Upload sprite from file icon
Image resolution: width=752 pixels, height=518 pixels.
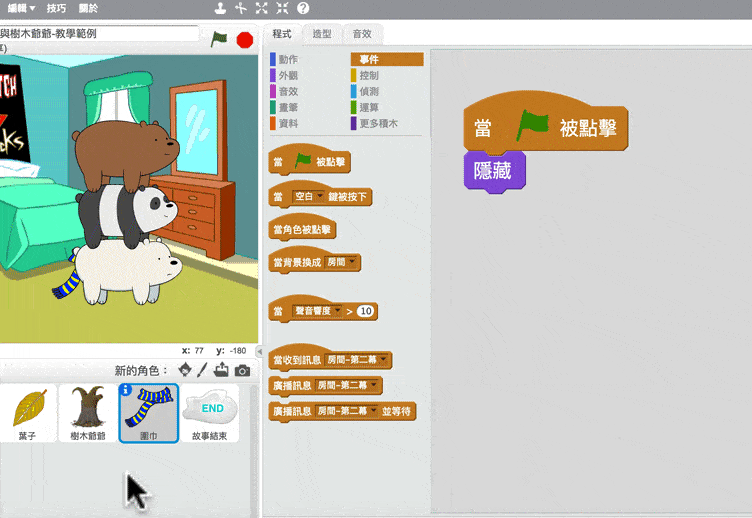[221, 370]
